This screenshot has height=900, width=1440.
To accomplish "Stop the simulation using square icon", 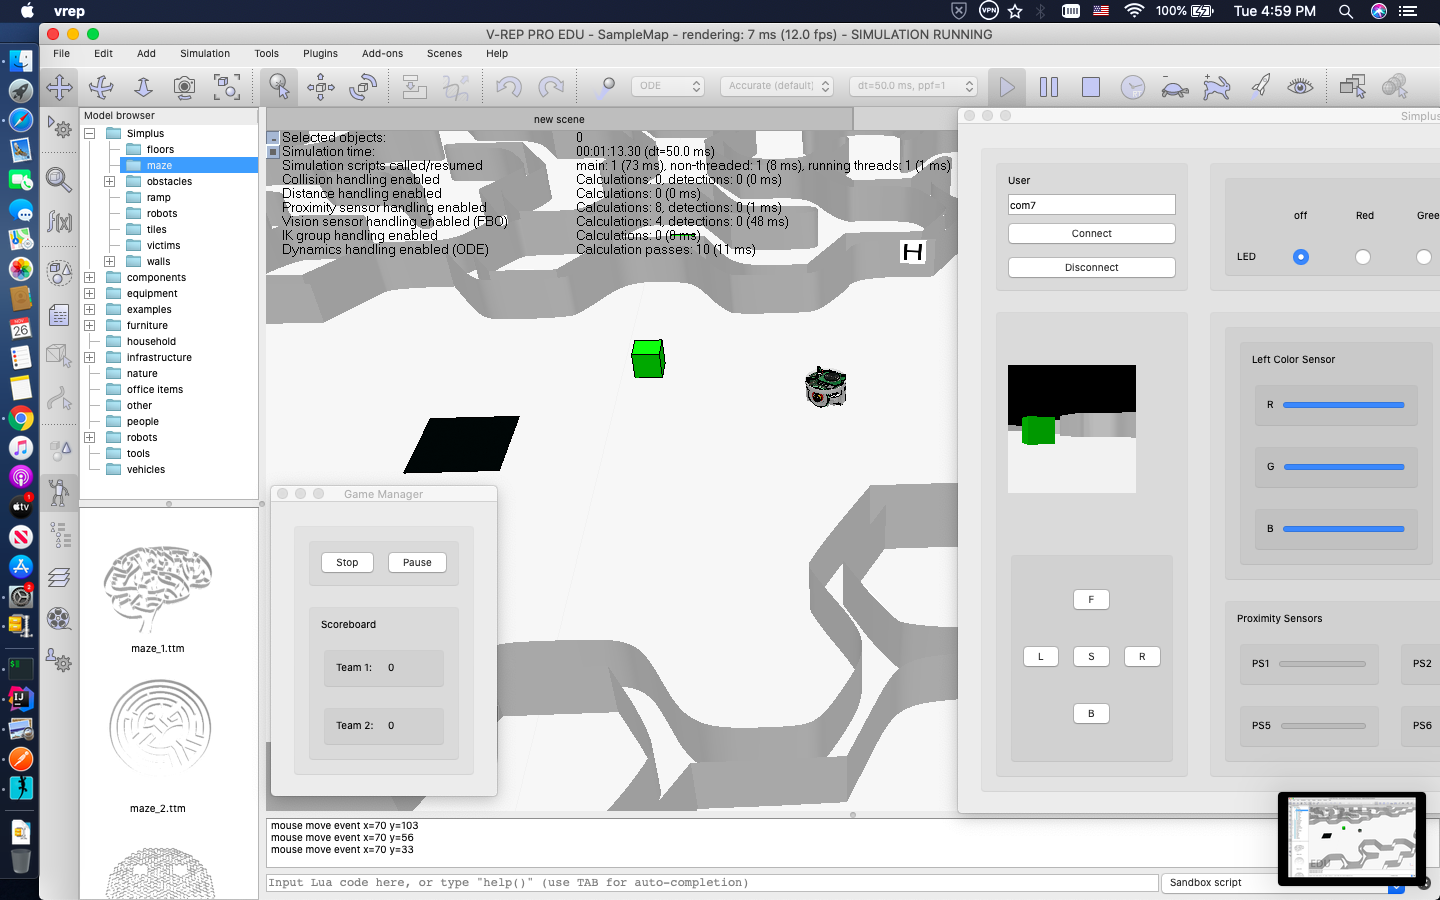I will coord(1091,87).
